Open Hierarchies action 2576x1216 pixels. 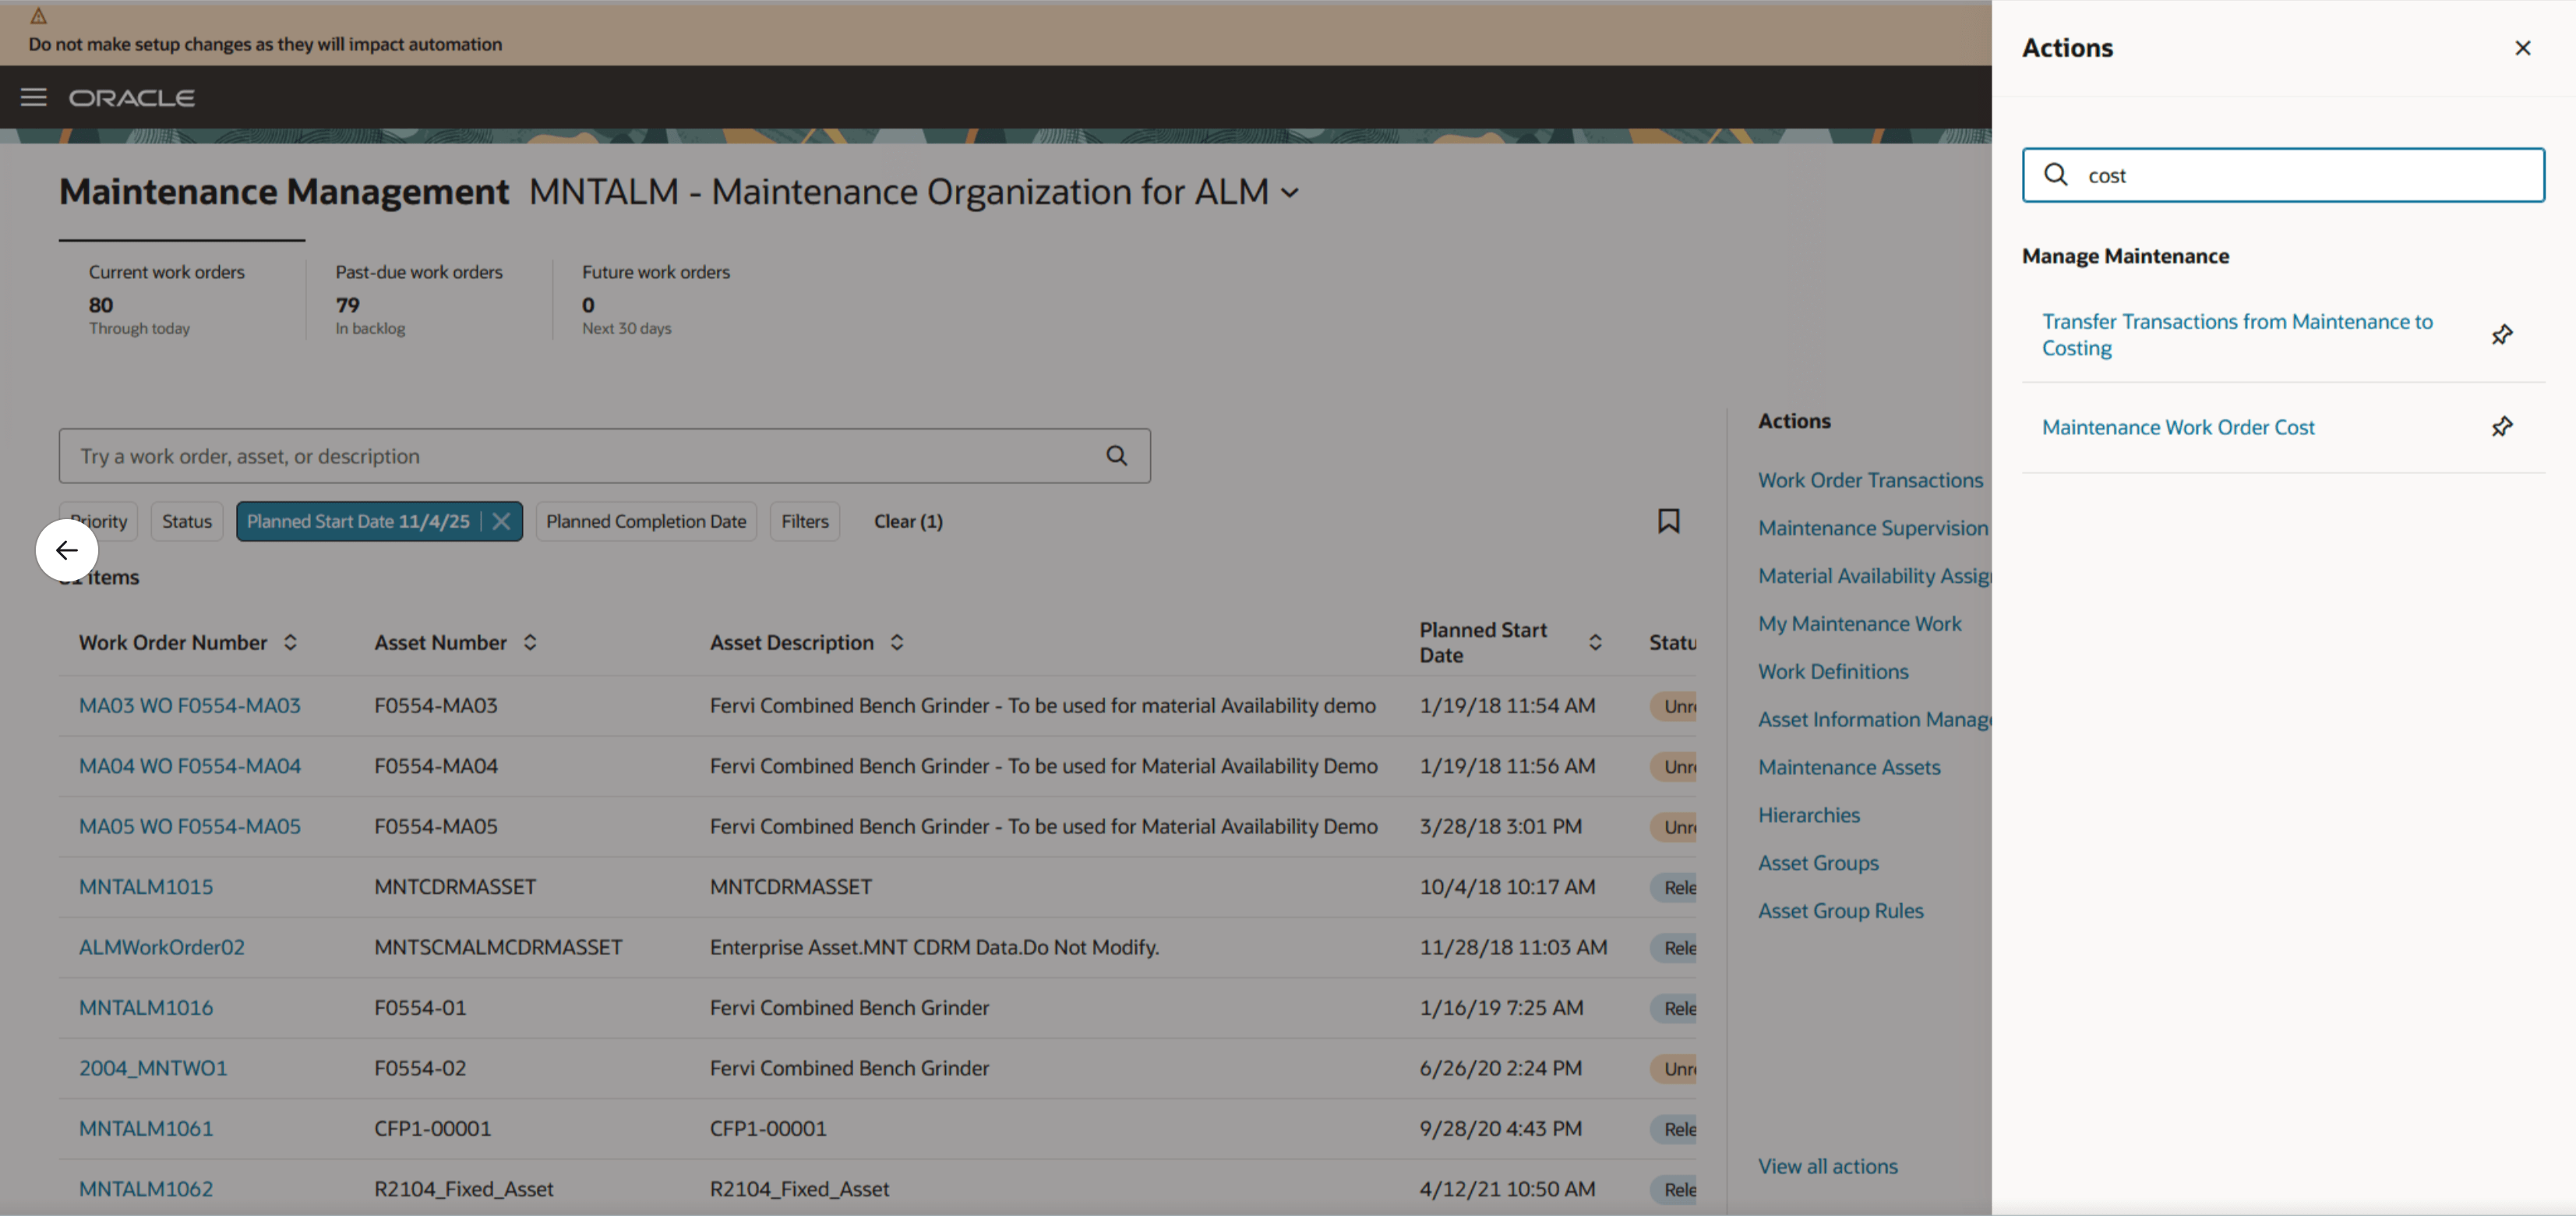(x=1809, y=815)
